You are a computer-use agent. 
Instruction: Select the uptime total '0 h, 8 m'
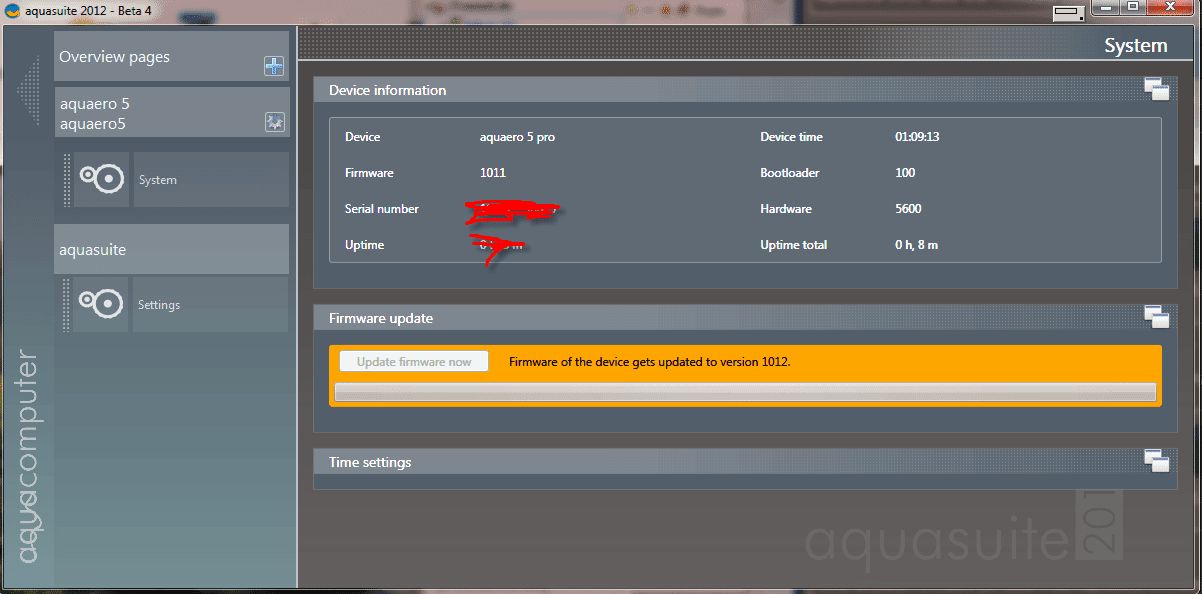click(x=916, y=245)
